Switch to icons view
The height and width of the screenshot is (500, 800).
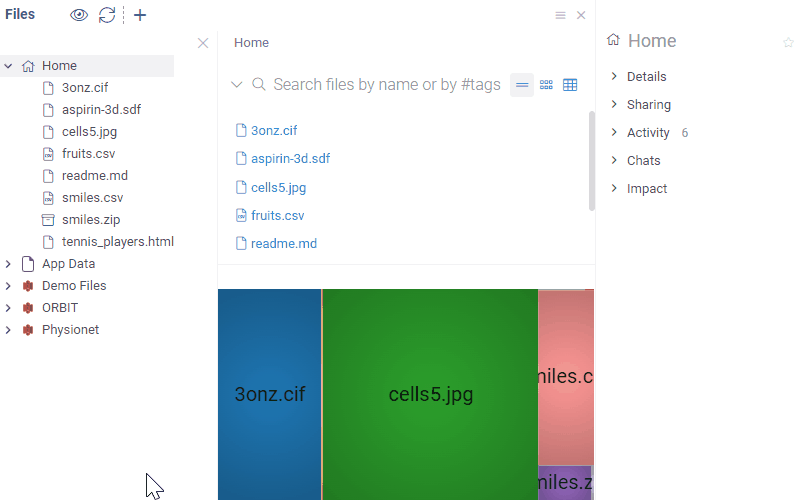(x=546, y=85)
